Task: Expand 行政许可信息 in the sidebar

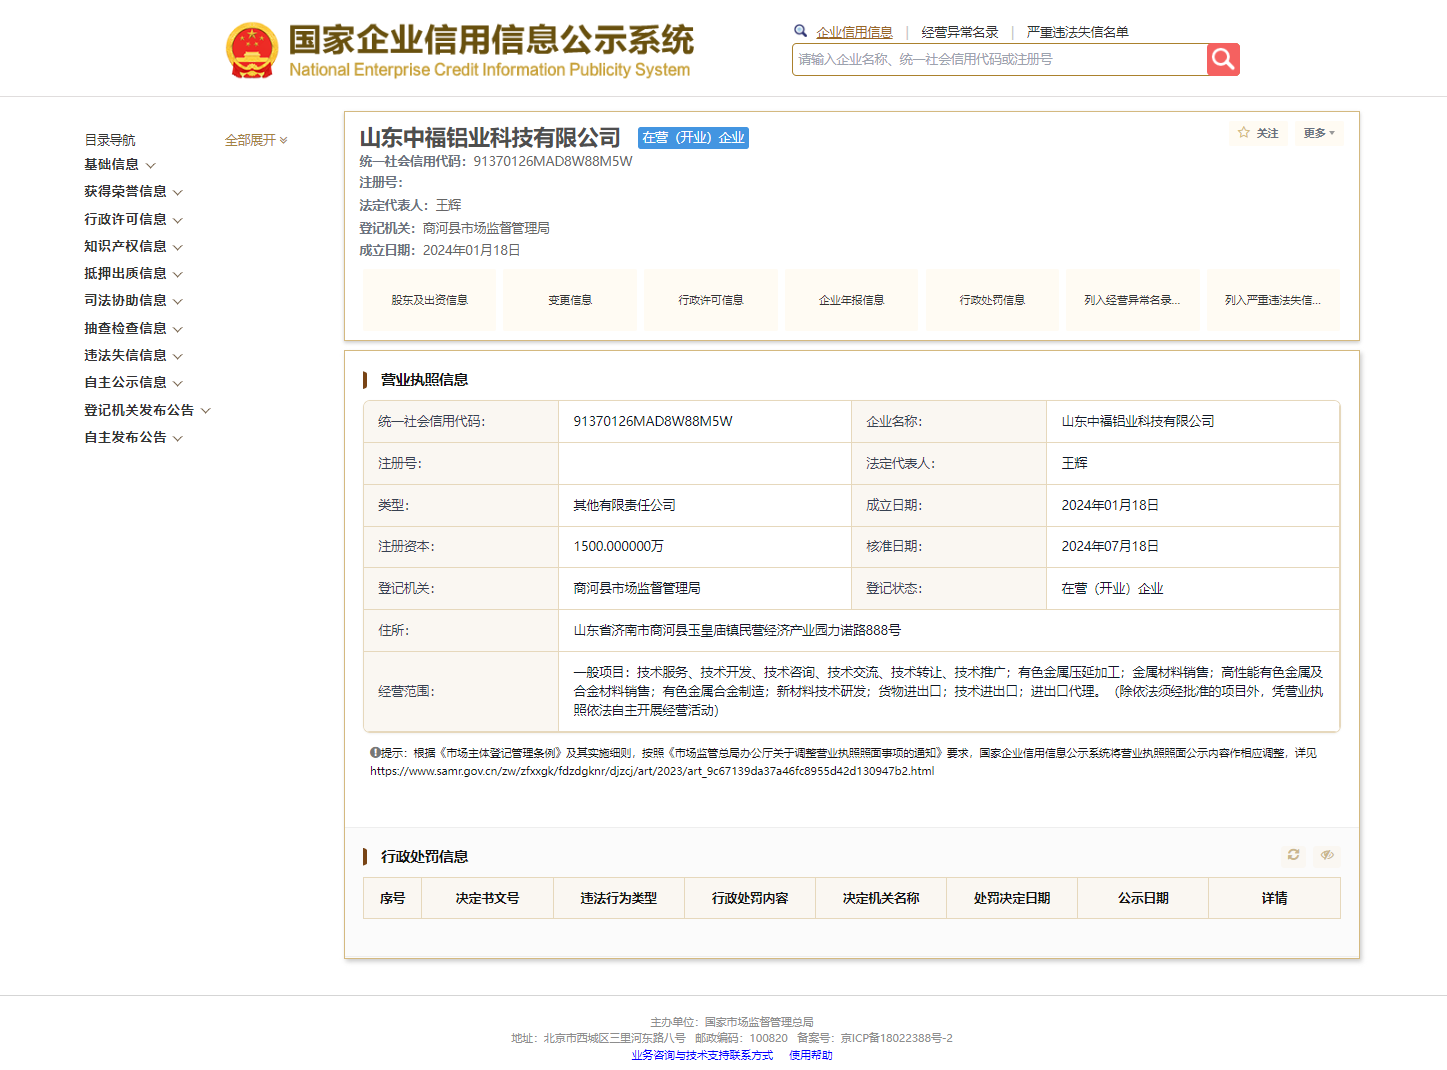Action: point(133,219)
